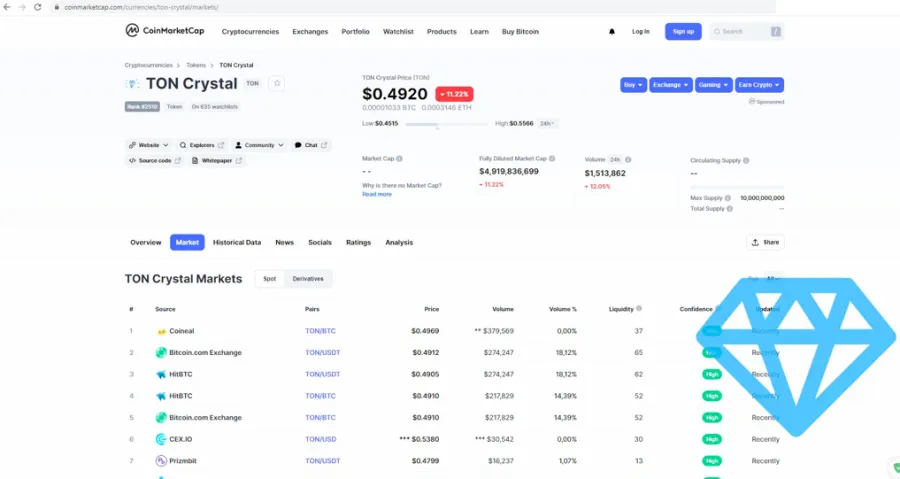Image resolution: width=900 pixels, height=479 pixels.
Task: Click the CEX.IO exchange logo
Action: pos(161,439)
